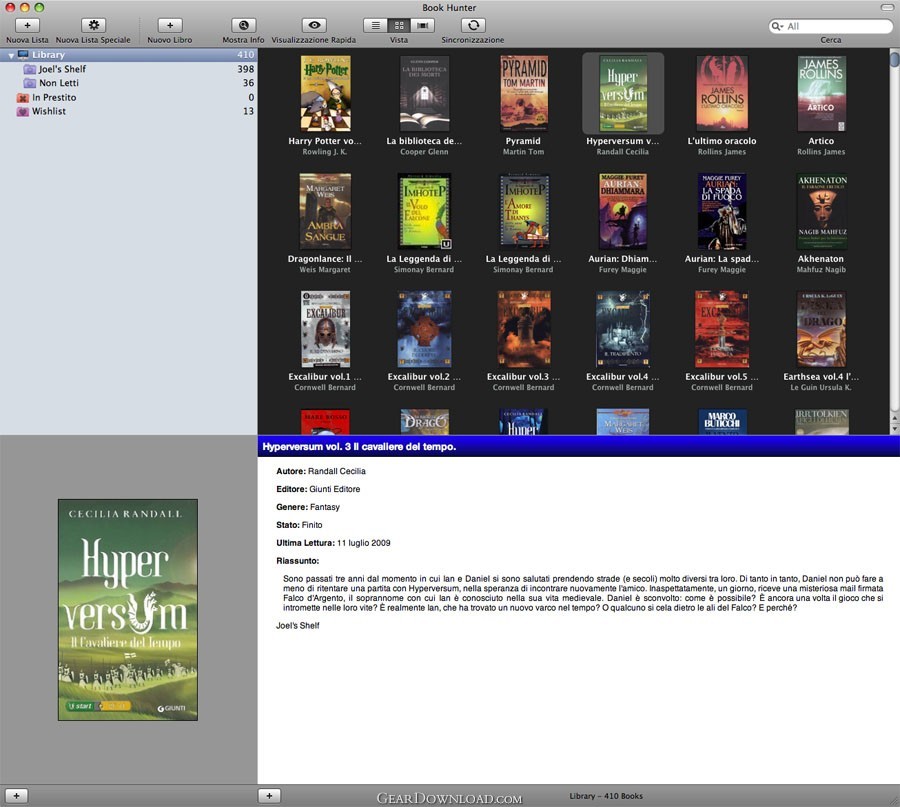
Task: Click the Cerca search field
Action: pos(831,26)
